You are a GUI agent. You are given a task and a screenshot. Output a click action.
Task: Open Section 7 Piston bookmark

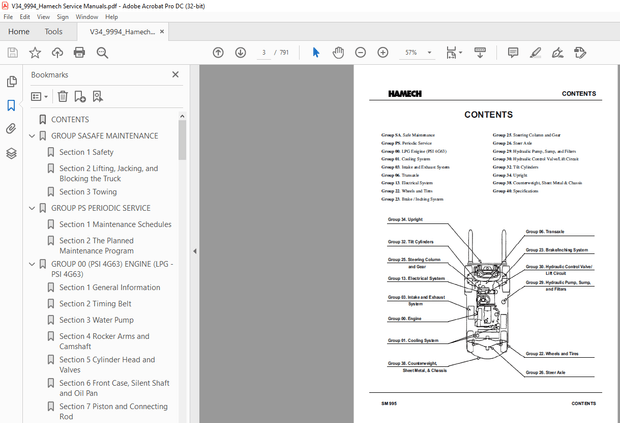[x=113, y=411]
